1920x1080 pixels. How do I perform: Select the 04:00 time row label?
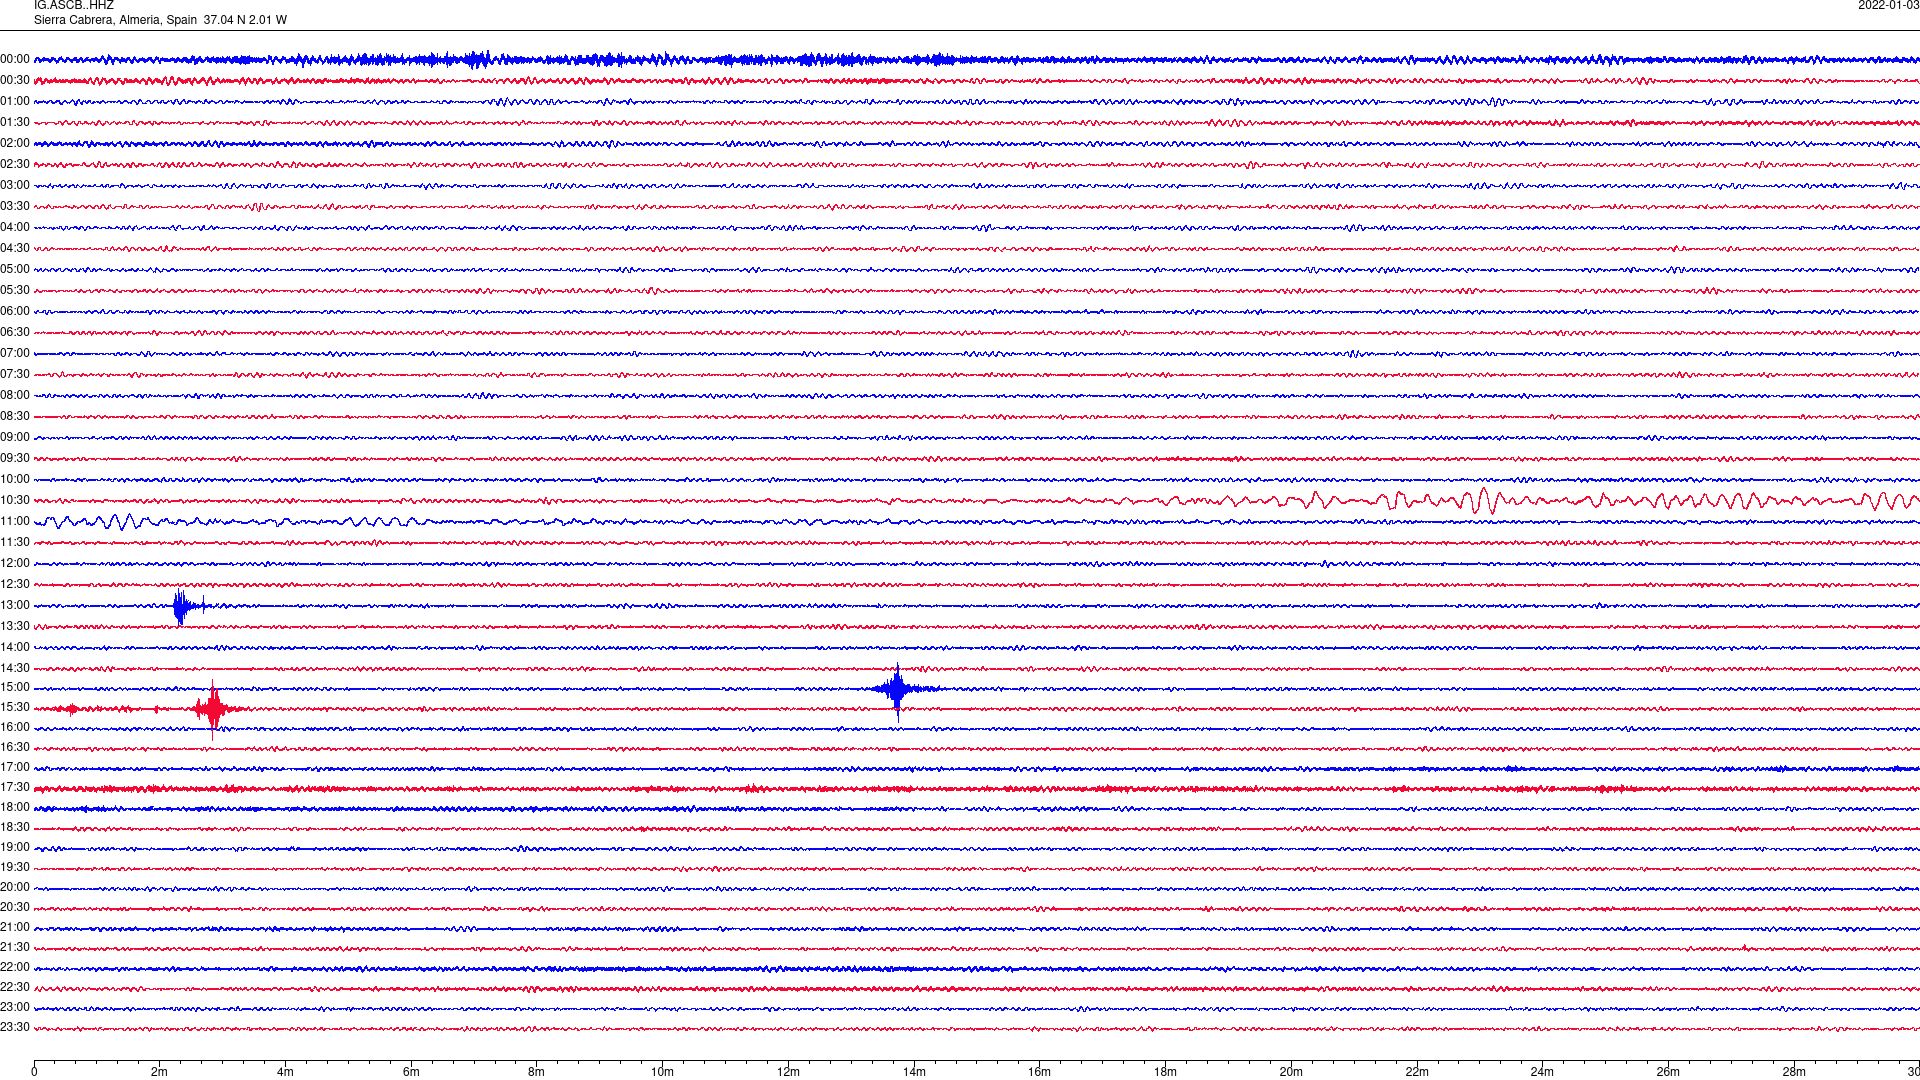click(15, 228)
